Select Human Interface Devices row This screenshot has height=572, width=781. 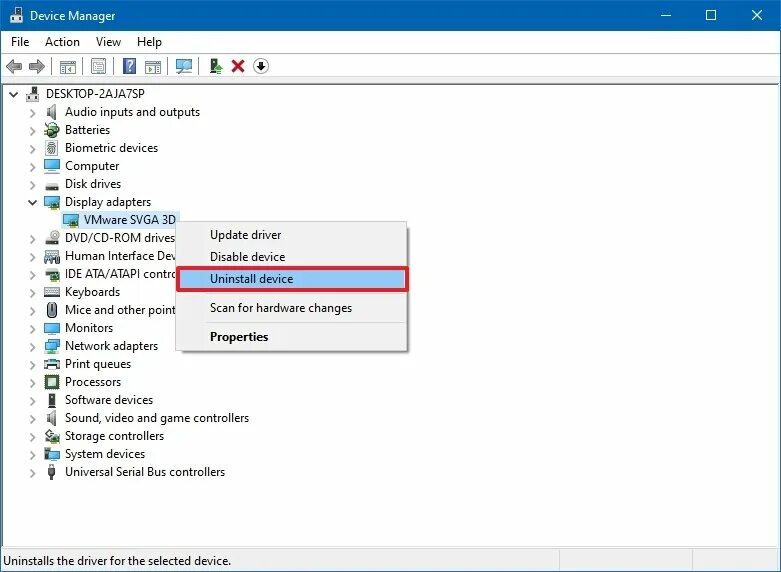pyautogui.click(x=120, y=256)
